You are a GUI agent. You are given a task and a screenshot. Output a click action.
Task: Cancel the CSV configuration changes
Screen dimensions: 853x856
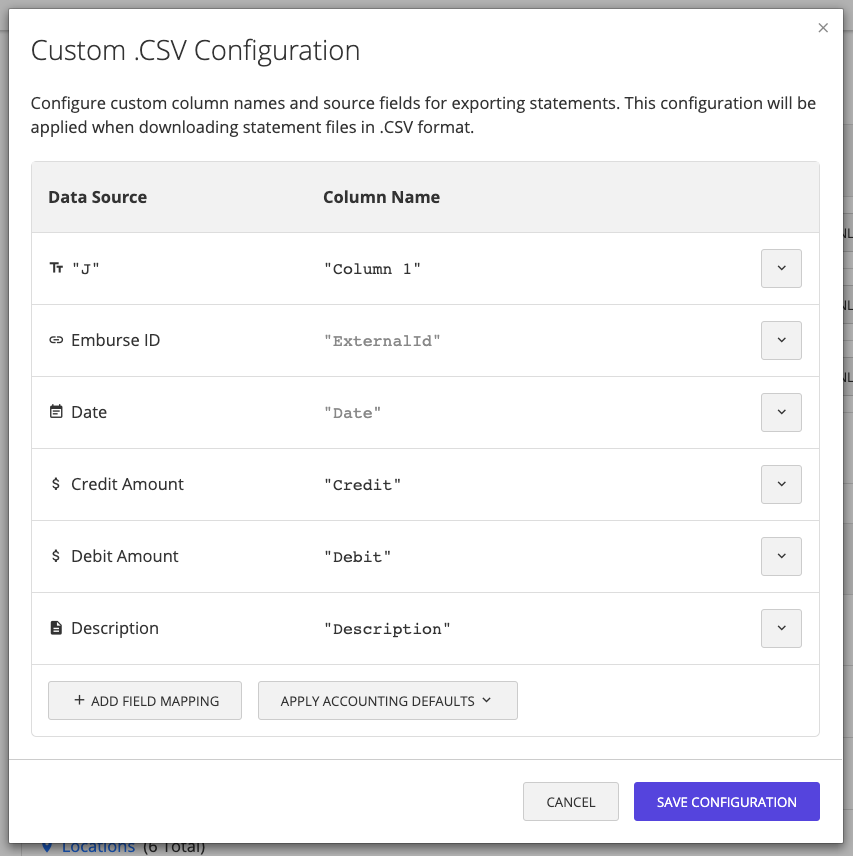coord(570,801)
